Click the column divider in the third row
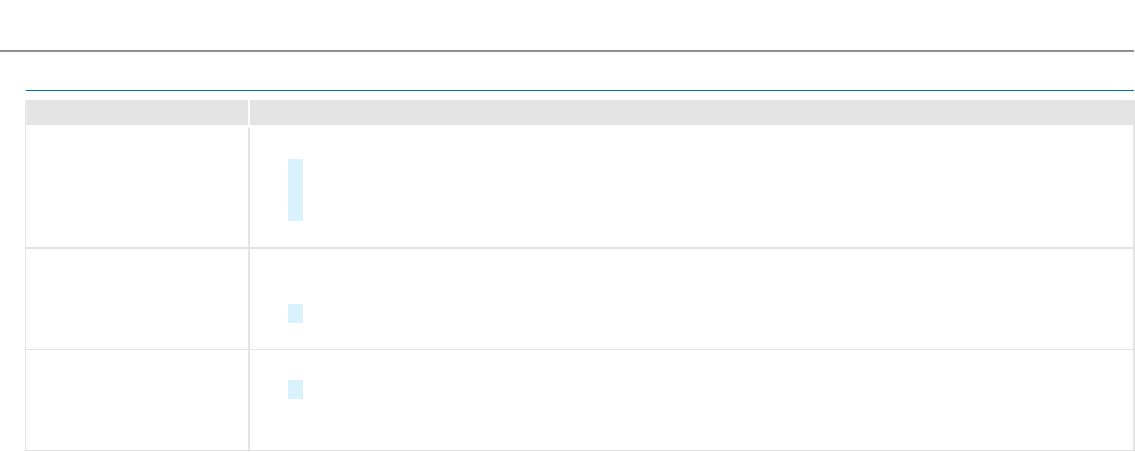The height and width of the screenshot is (452, 1135). 249,399
